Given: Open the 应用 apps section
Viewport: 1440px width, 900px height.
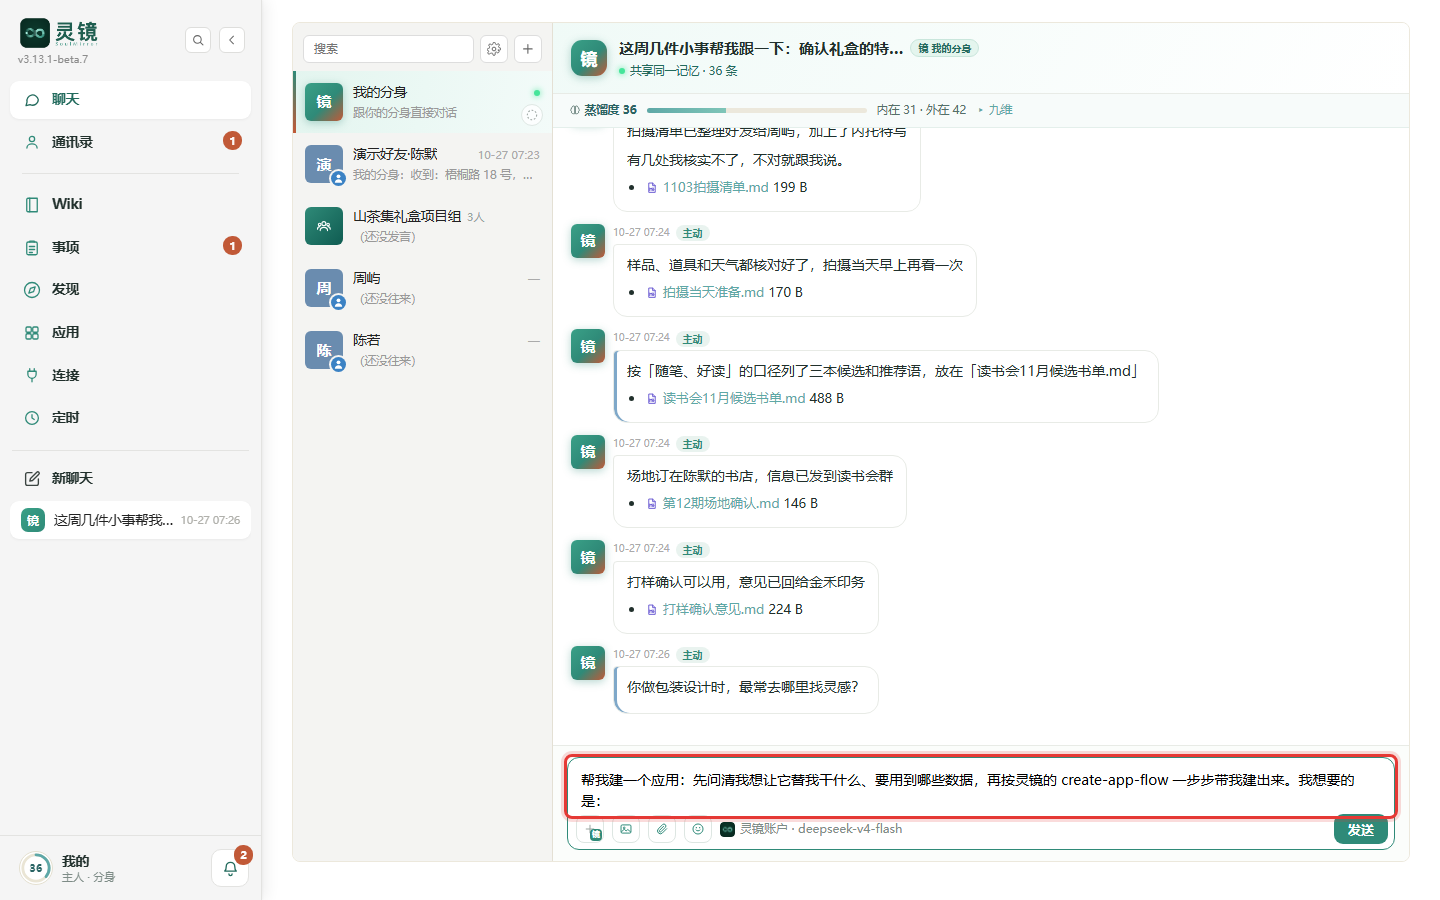Looking at the screenshot, I should (x=130, y=332).
